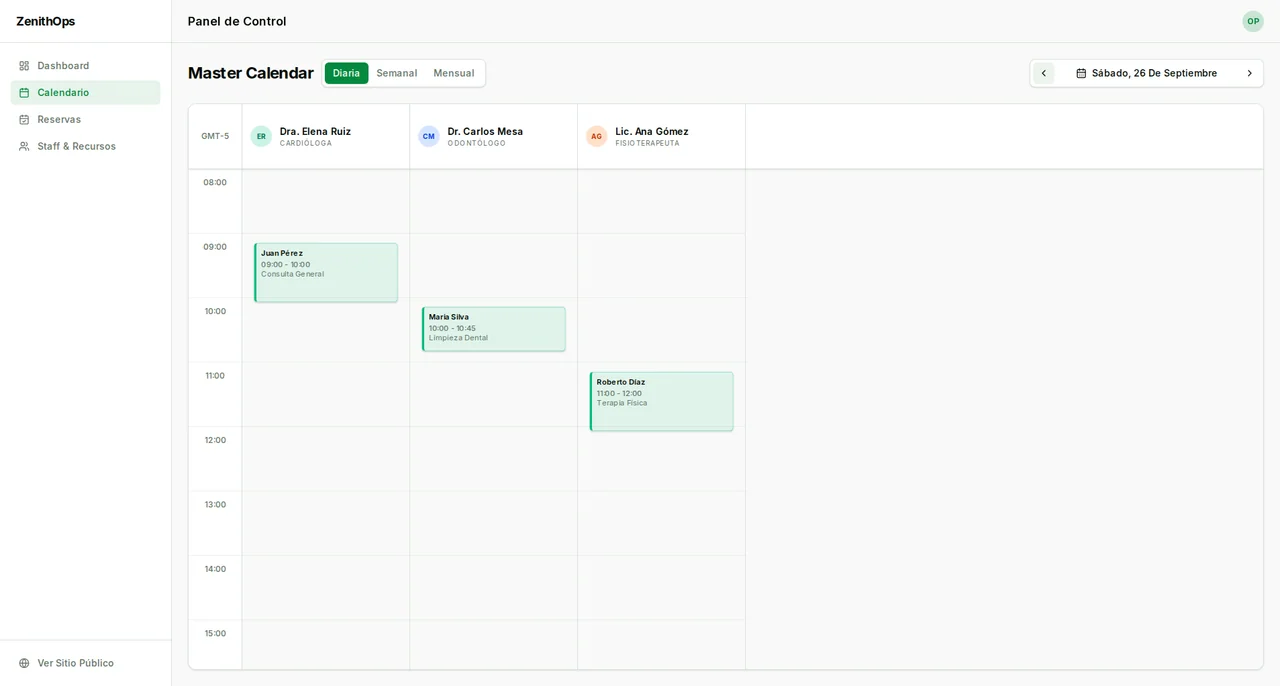Click the 10:00 time label
The image size is (1280, 686).
point(215,311)
